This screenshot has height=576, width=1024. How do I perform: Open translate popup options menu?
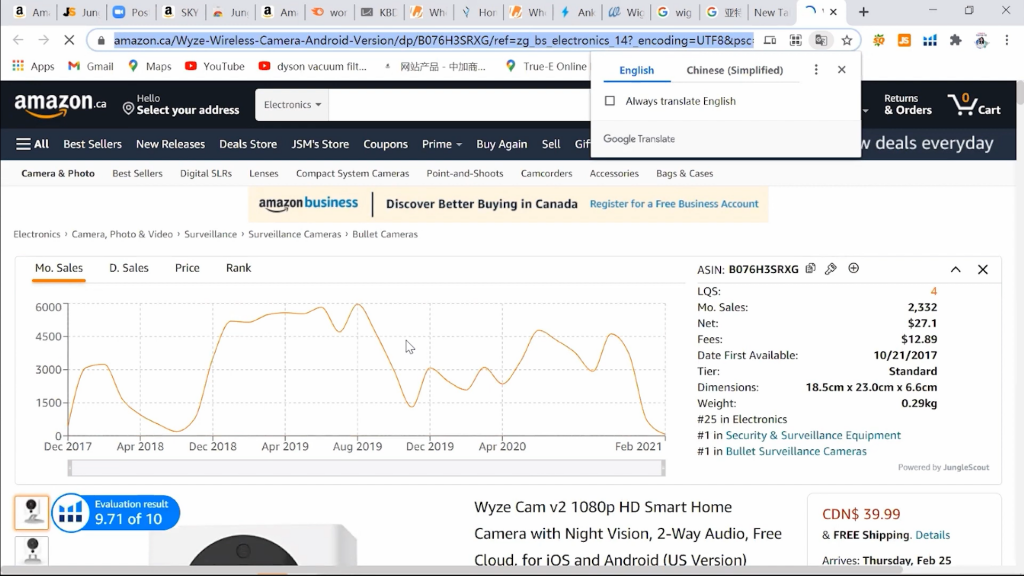coord(816,69)
